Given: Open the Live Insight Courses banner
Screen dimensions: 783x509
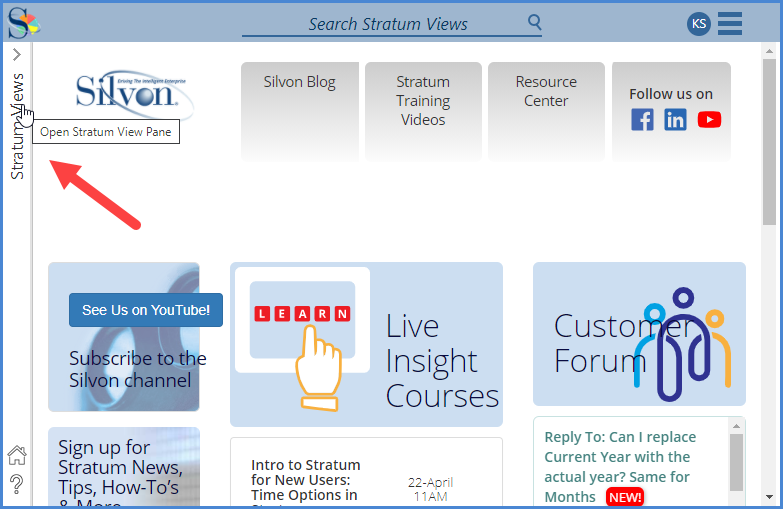Looking at the screenshot, I should coord(366,344).
